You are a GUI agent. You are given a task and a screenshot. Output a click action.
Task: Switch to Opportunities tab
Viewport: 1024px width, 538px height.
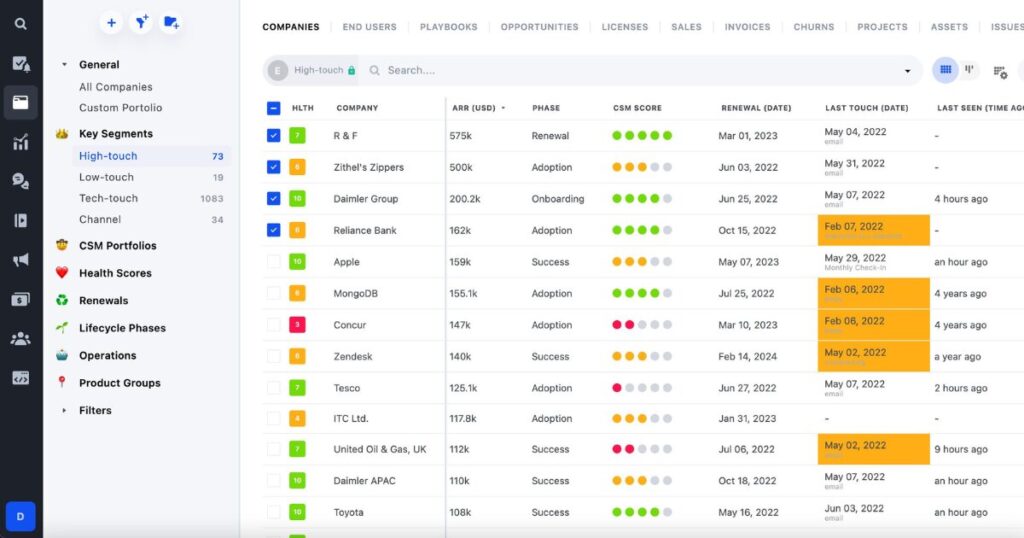click(x=539, y=27)
